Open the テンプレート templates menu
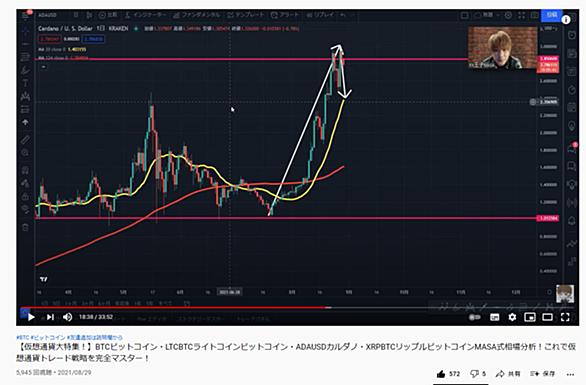The width and height of the screenshot is (586, 385). [246, 15]
